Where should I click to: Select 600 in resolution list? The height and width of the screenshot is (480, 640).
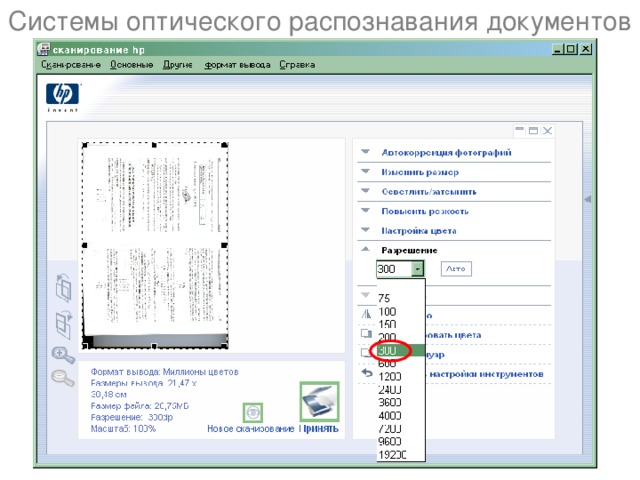387,363
